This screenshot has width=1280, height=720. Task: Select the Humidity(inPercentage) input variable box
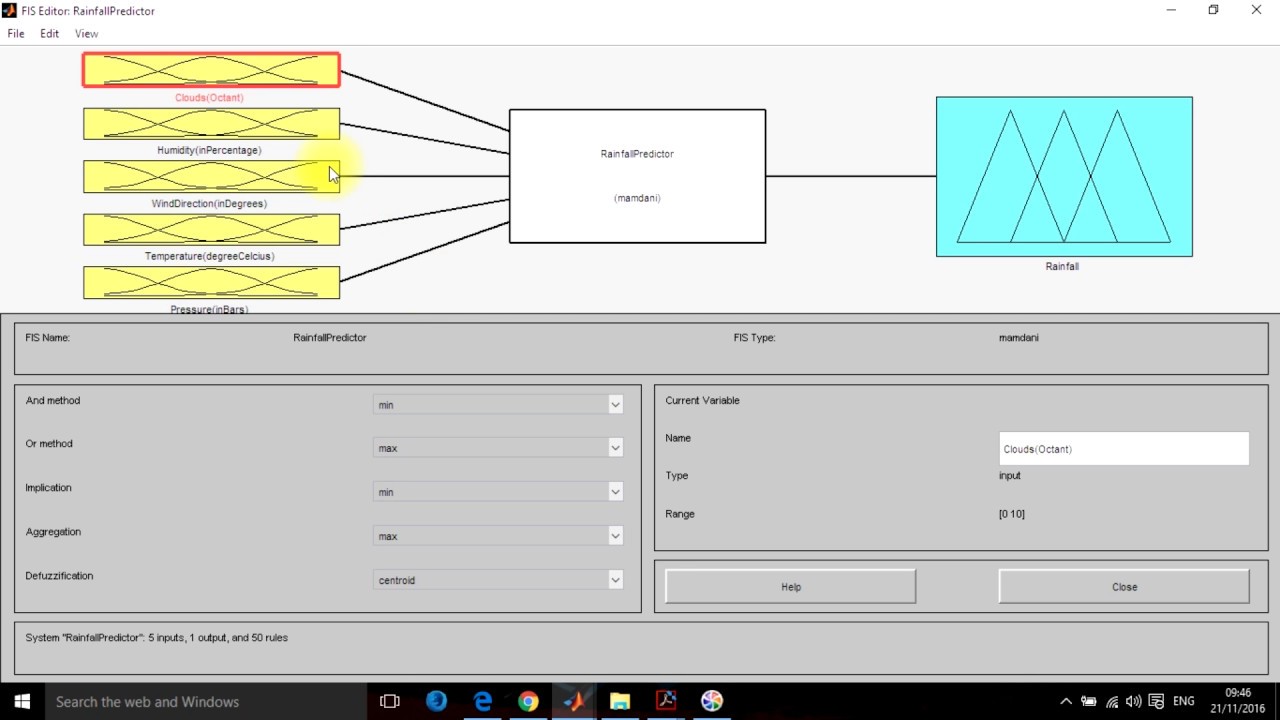(x=211, y=124)
